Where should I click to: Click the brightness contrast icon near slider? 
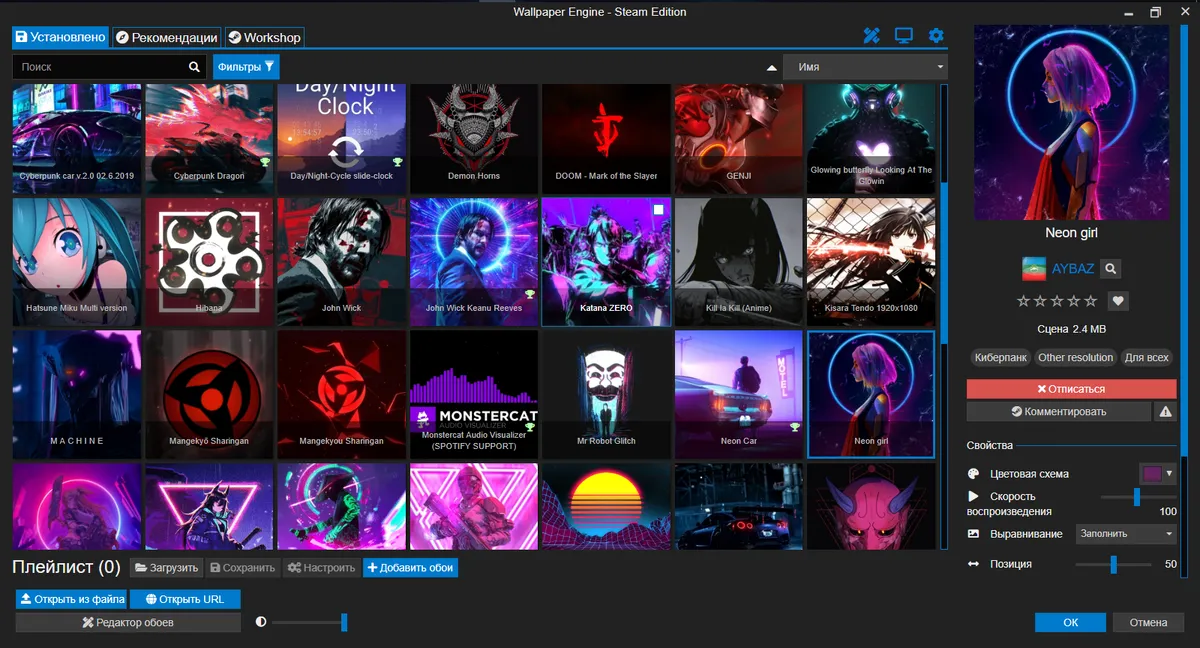point(261,622)
